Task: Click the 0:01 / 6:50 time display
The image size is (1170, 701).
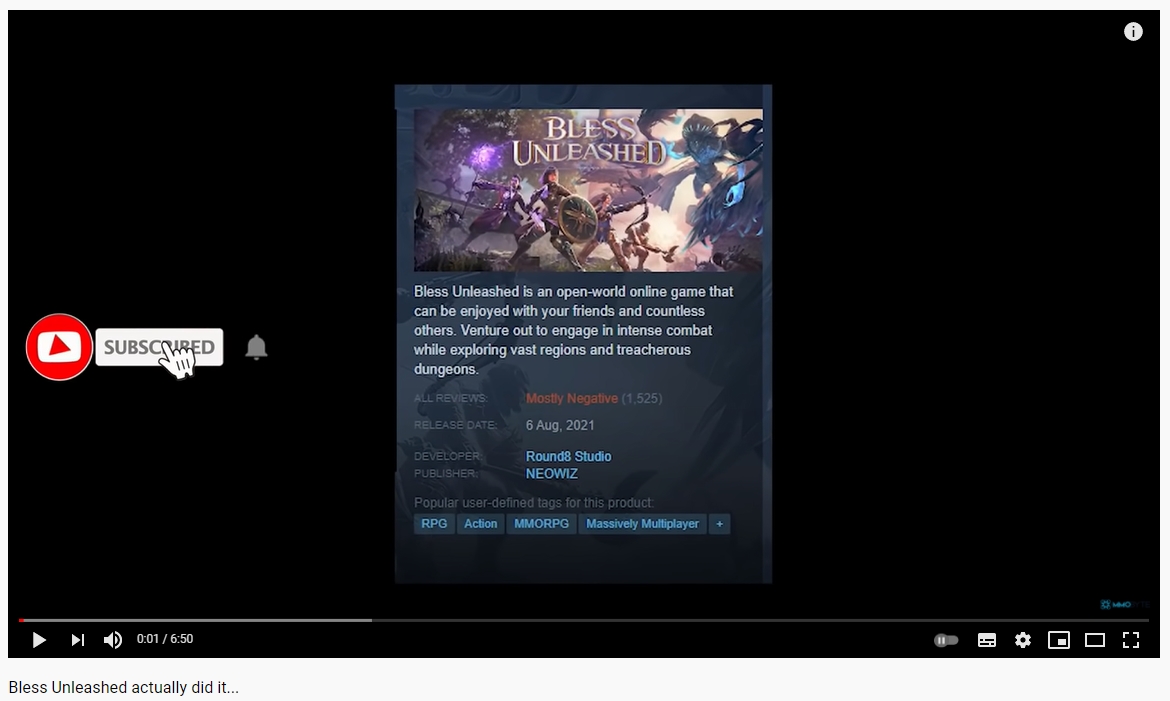Action: coord(165,639)
